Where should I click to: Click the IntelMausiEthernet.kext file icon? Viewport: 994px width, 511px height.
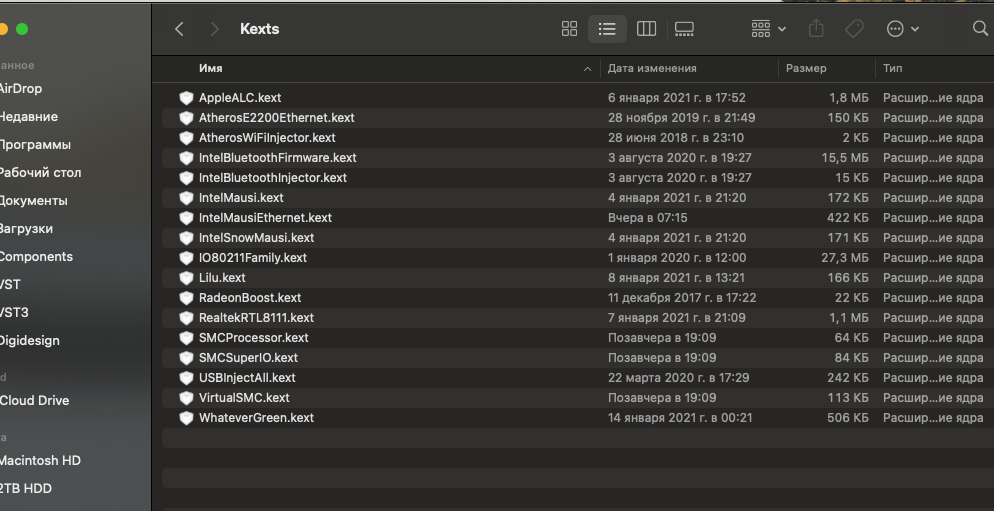[186, 217]
